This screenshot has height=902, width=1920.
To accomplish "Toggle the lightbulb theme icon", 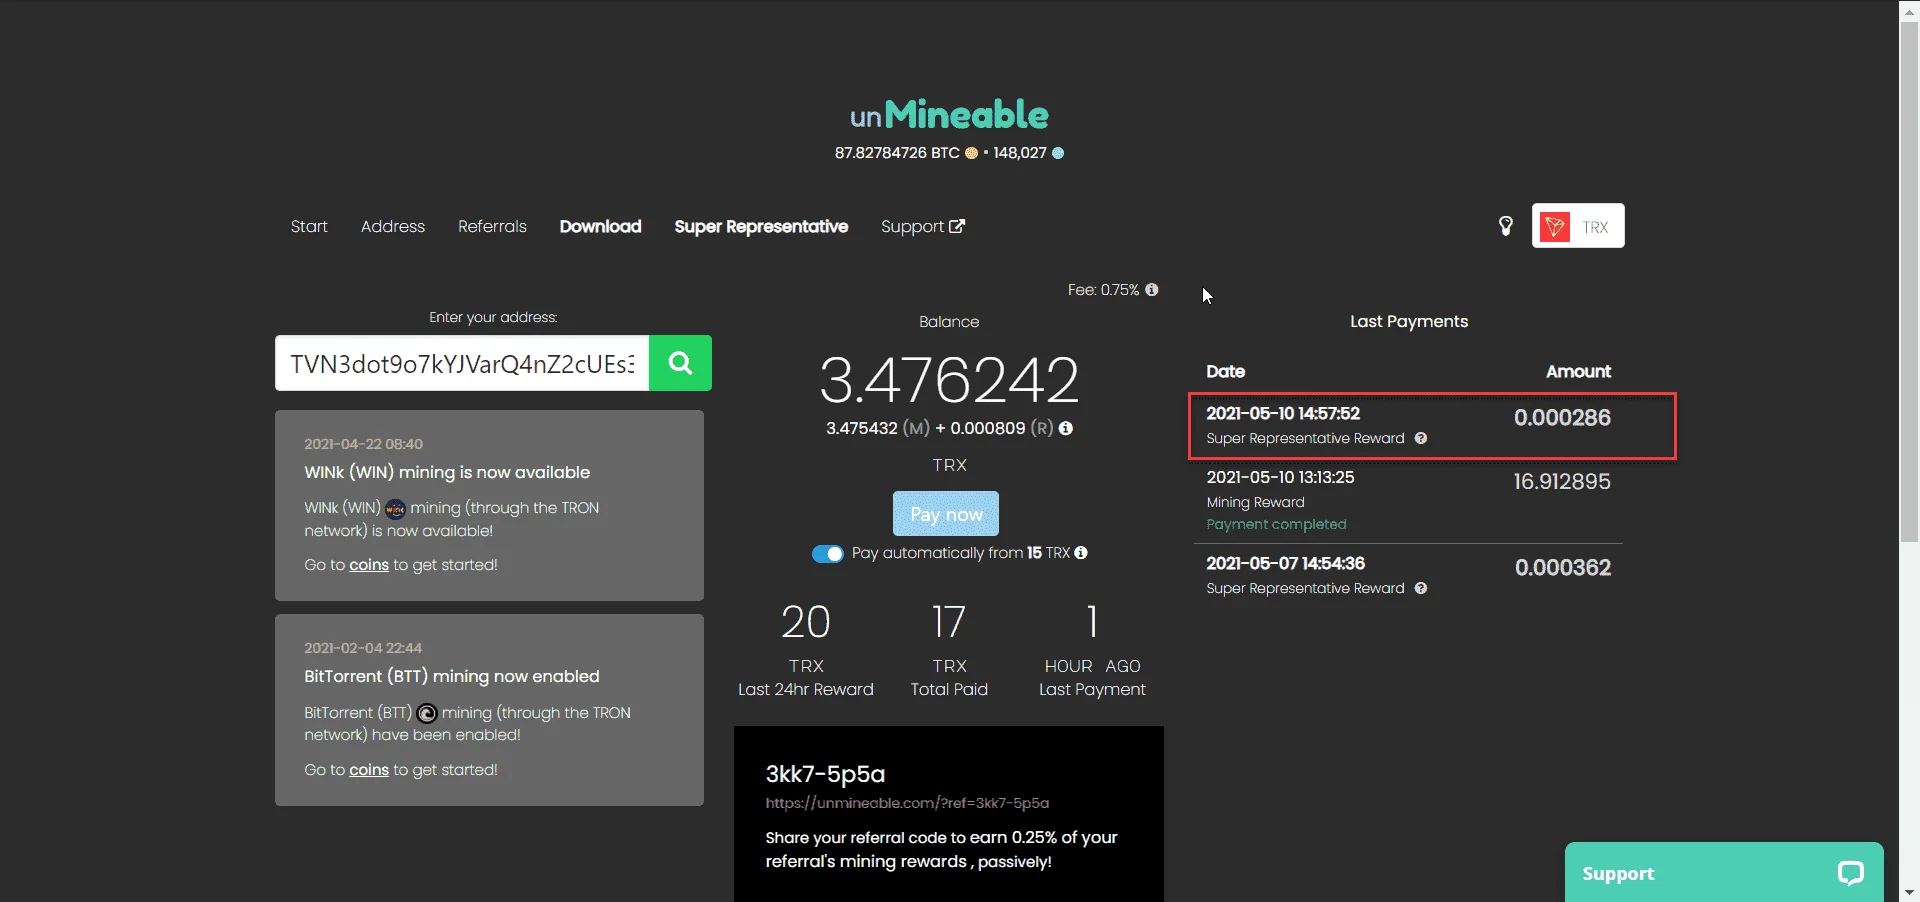I will click(1505, 226).
